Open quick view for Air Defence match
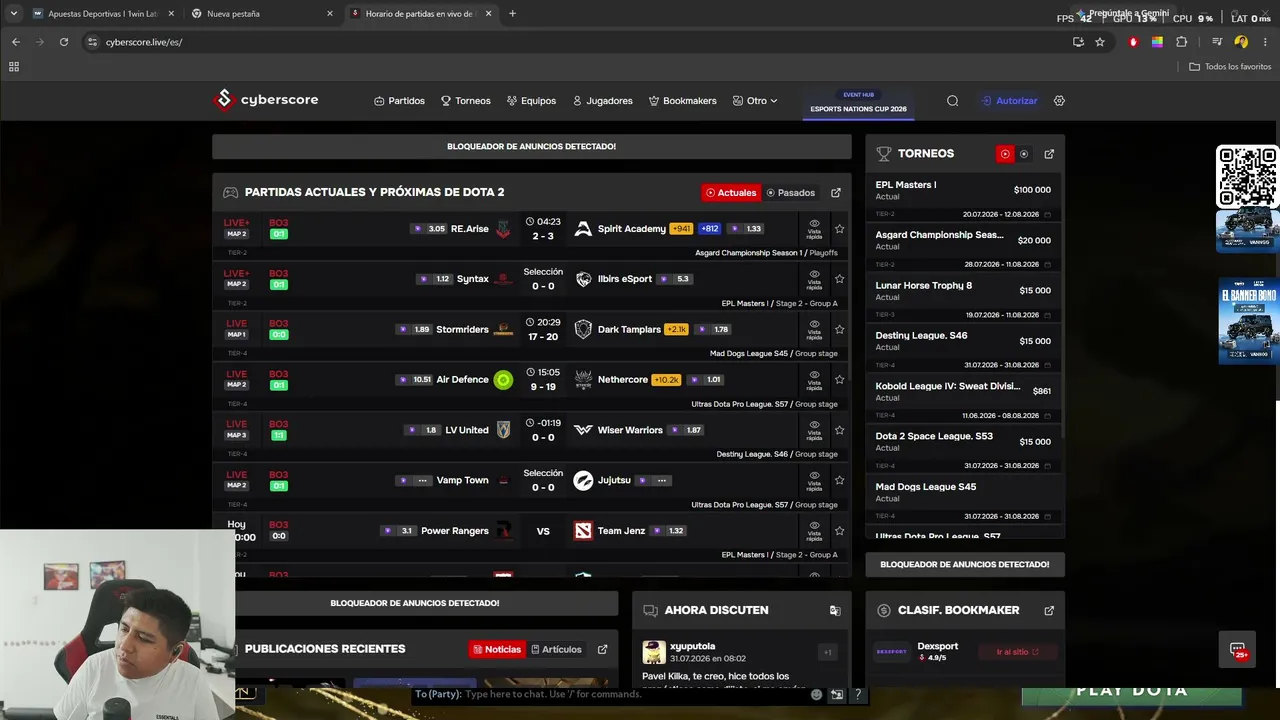 coord(814,380)
